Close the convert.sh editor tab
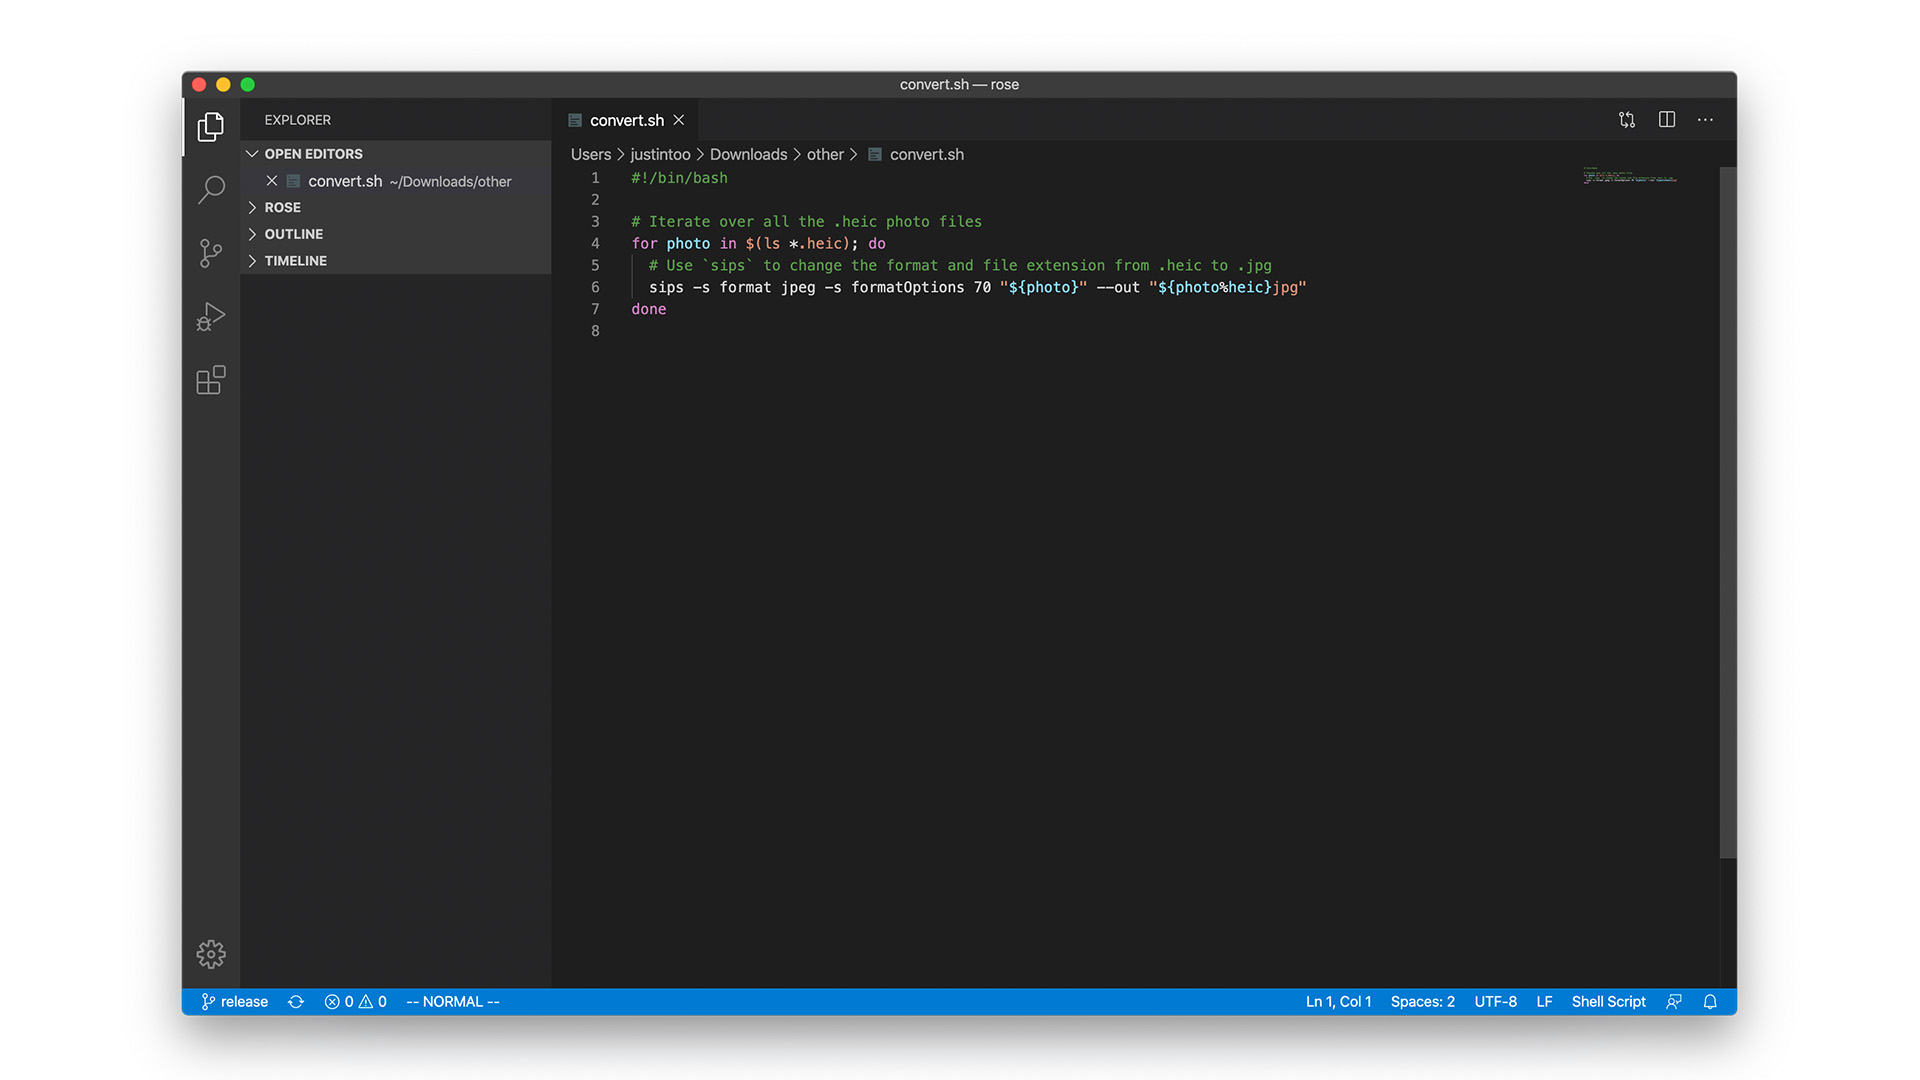 coord(679,120)
